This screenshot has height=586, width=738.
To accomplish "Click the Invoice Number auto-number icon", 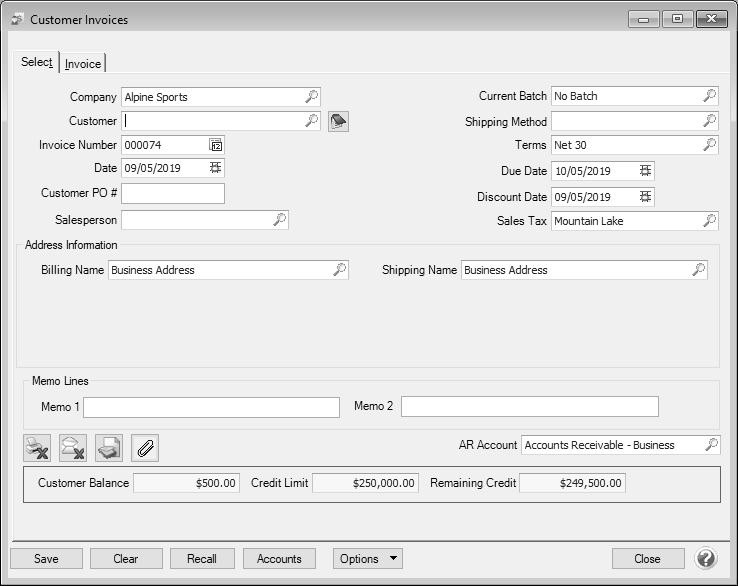I will click(216, 145).
